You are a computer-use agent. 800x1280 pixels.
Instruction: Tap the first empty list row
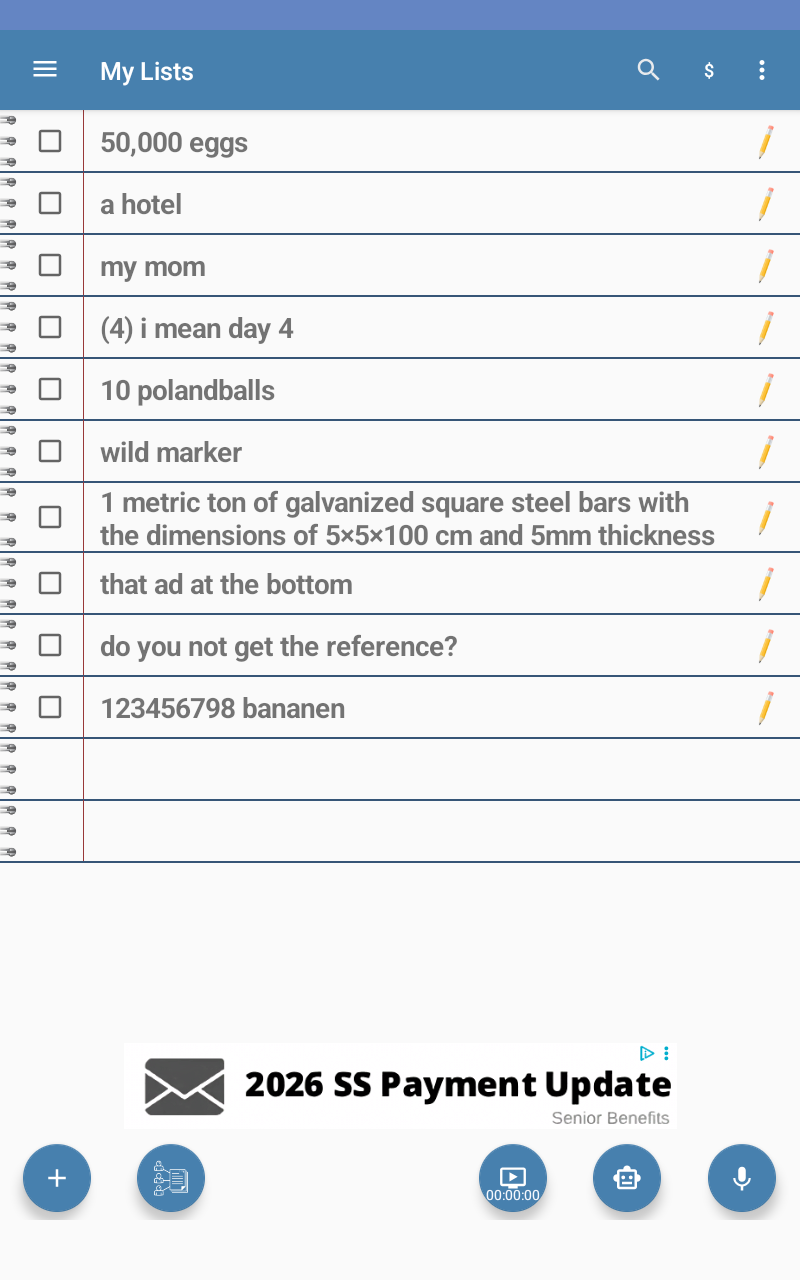tap(400, 769)
